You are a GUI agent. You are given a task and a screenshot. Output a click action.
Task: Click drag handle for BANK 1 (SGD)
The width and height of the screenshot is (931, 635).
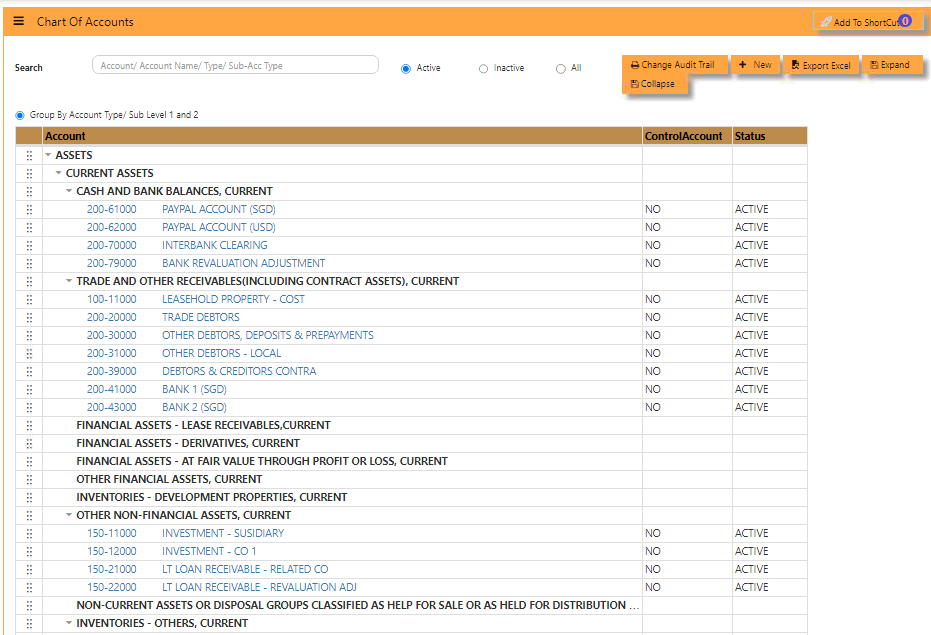pos(29,389)
